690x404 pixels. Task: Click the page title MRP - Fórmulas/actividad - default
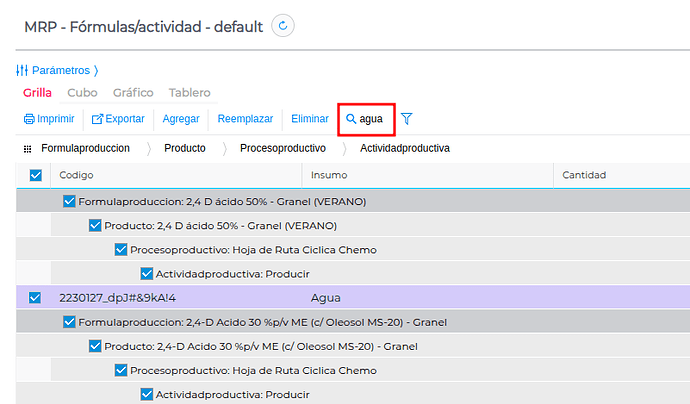(143, 27)
